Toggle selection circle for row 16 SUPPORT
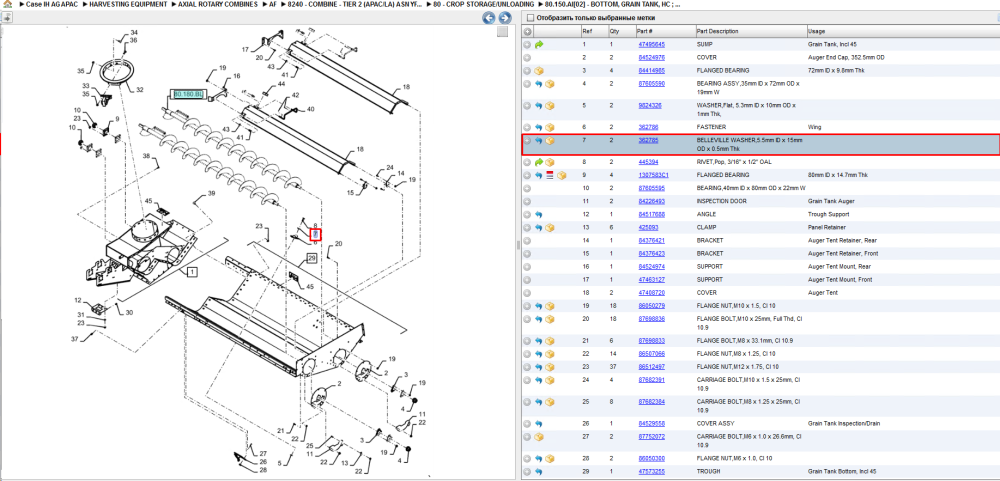 (x=527, y=267)
